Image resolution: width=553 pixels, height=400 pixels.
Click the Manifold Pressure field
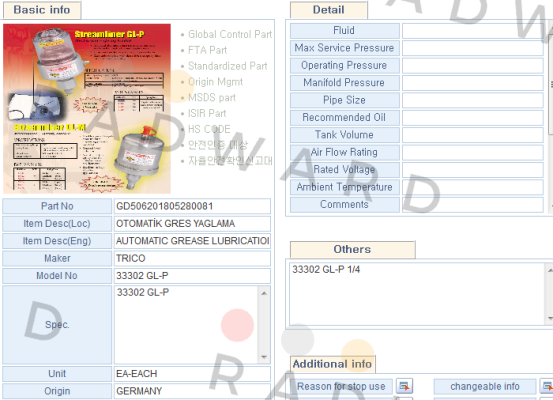pyautogui.click(x=473, y=83)
